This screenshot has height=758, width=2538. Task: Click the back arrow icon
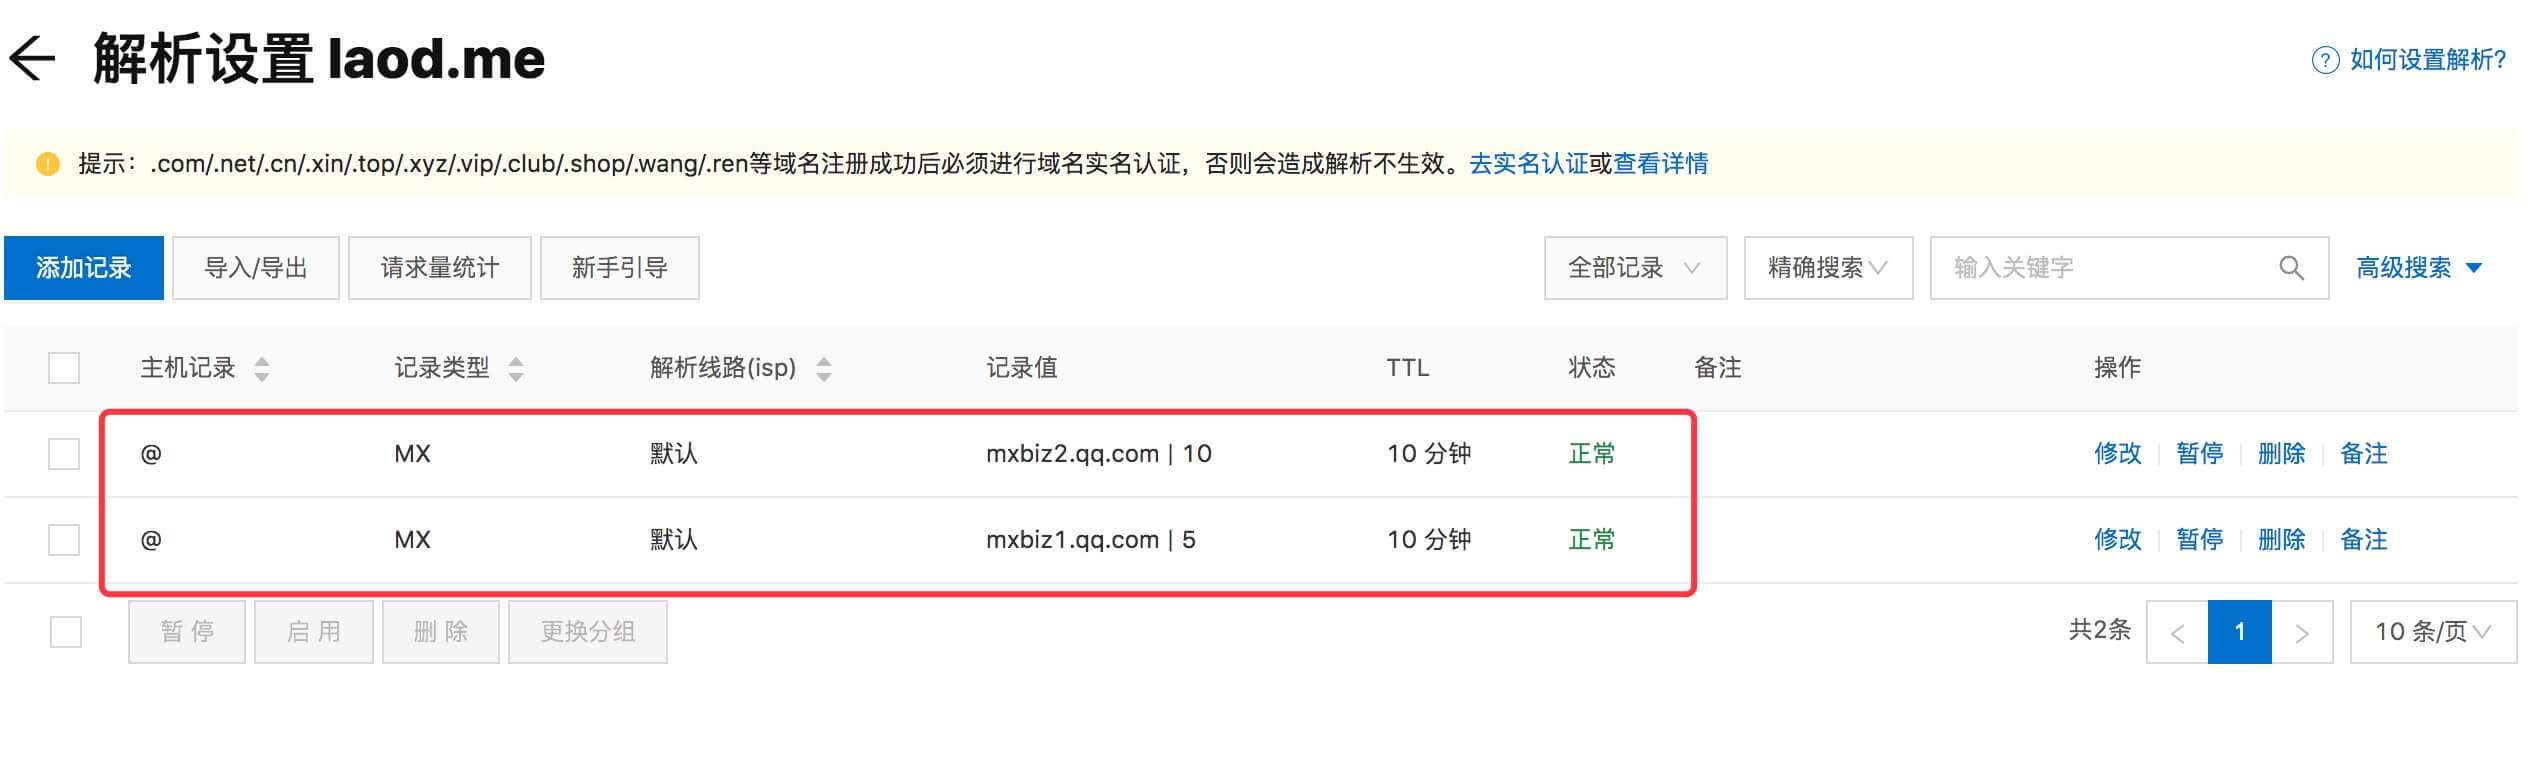click(32, 58)
